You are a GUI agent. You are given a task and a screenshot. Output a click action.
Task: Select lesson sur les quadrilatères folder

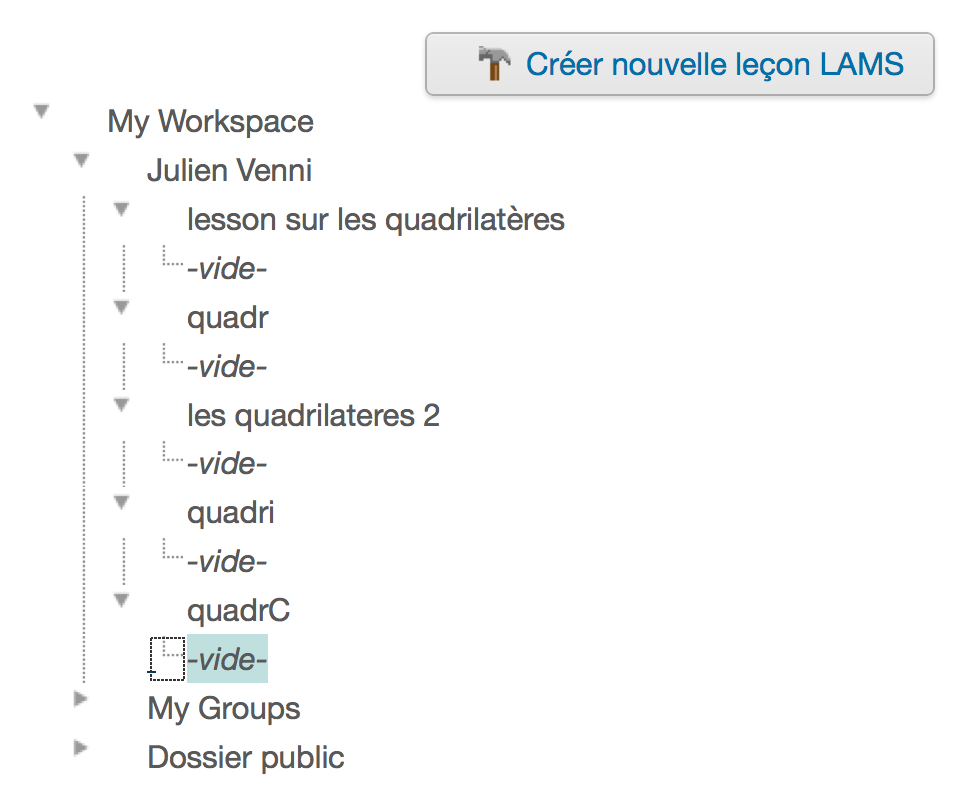[x=376, y=220]
